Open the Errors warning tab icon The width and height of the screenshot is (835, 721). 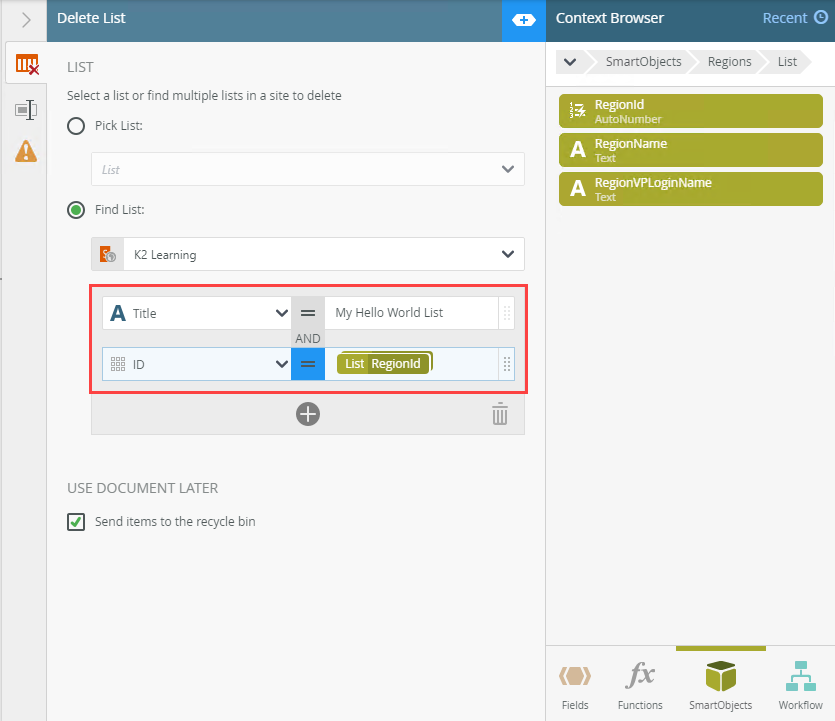click(26, 151)
